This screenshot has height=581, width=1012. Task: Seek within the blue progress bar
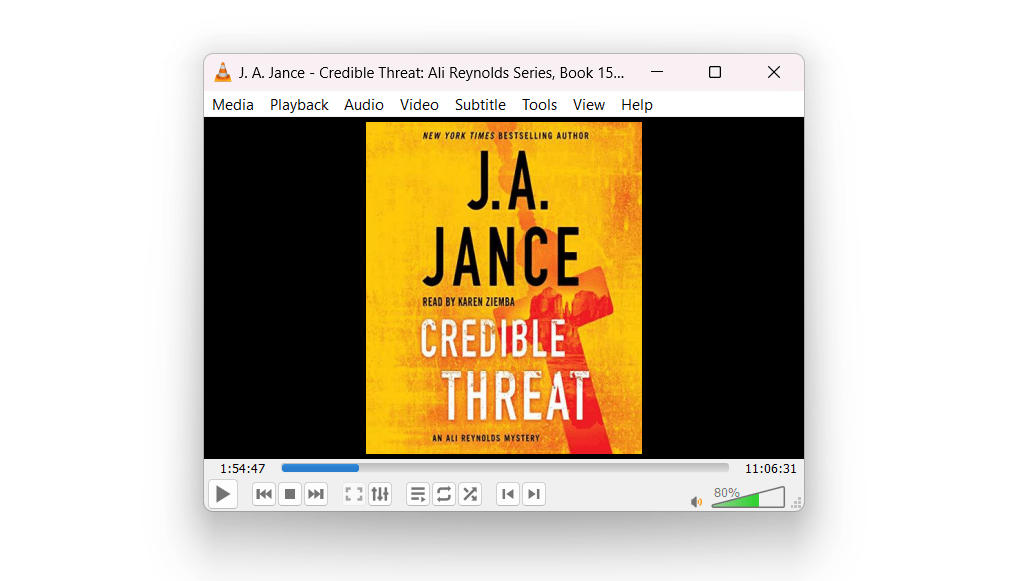click(505, 468)
